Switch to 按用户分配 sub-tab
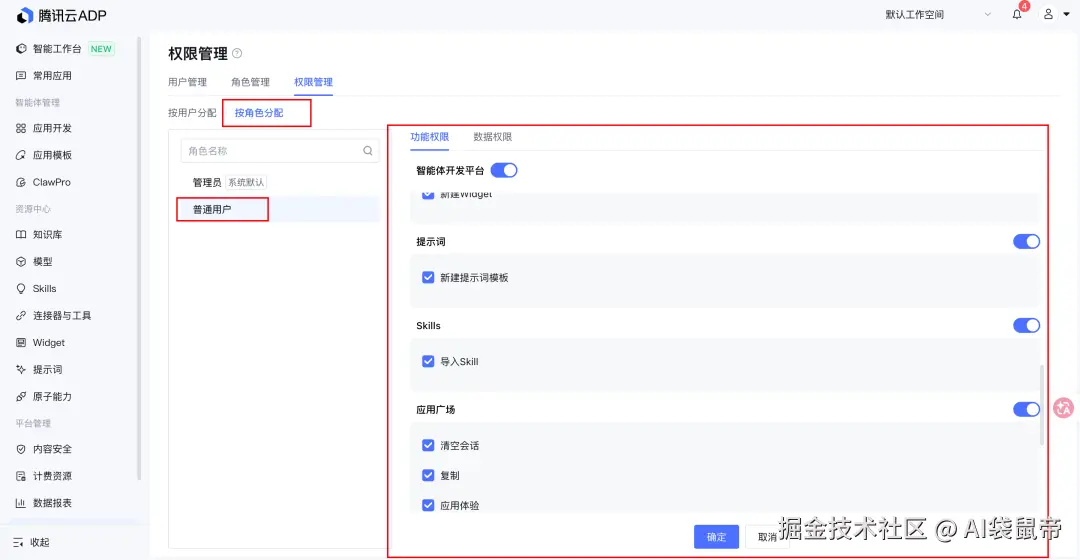1080x560 pixels. pyautogui.click(x=192, y=113)
